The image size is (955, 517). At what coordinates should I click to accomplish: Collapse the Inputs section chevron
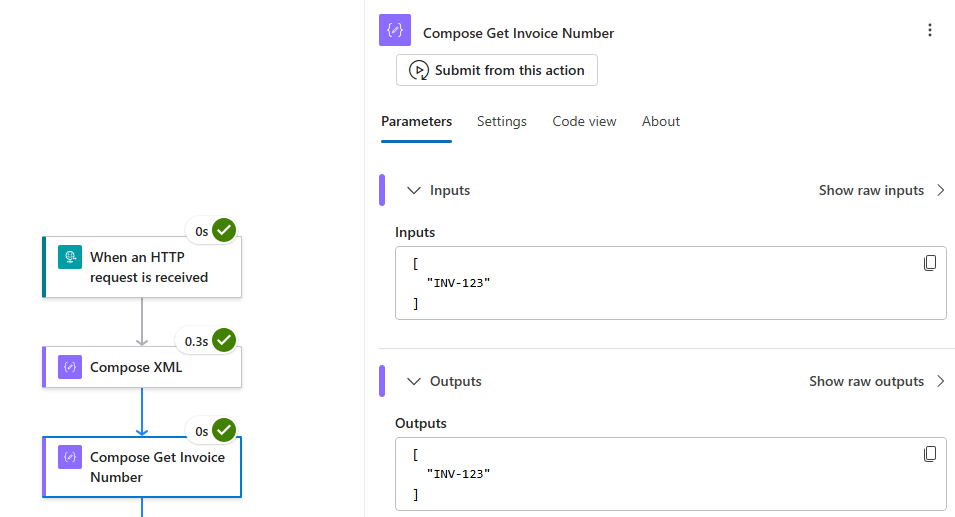(x=412, y=190)
